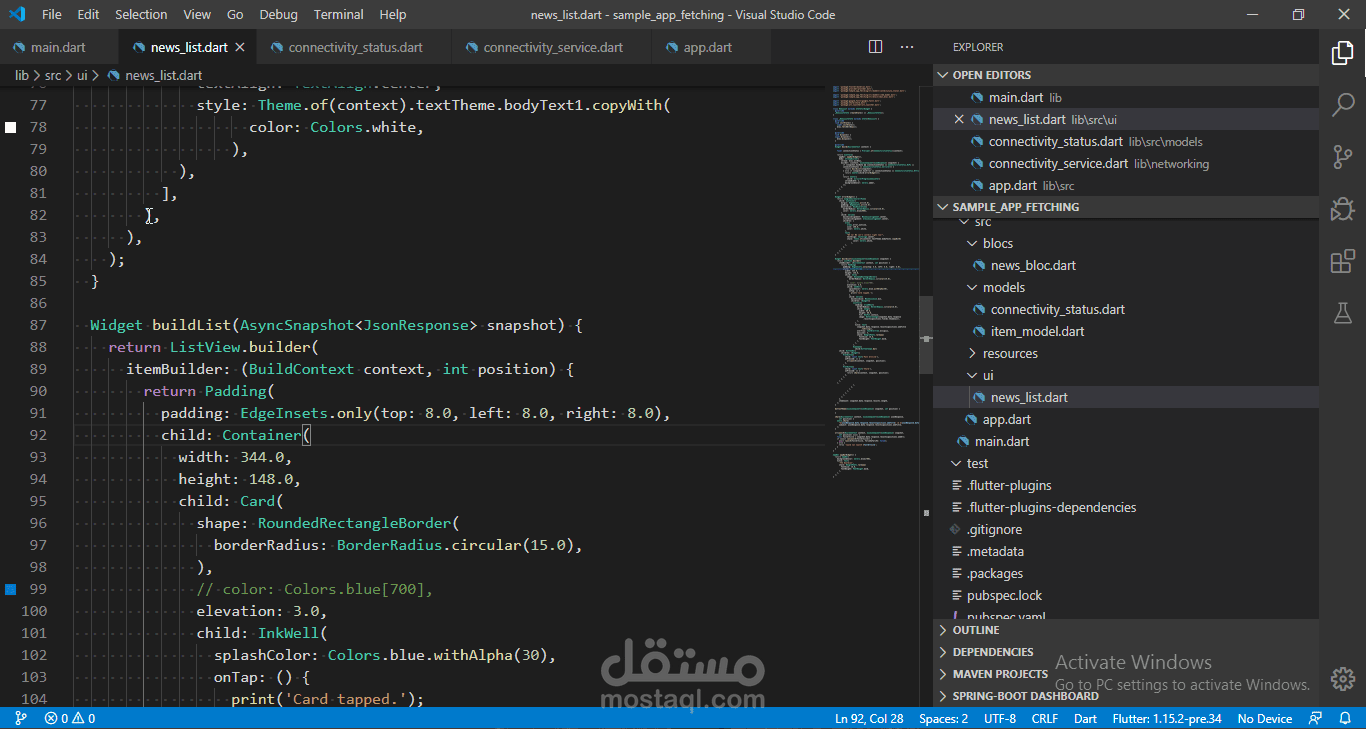The width and height of the screenshot is (1366, 729).
Task: Open errors and warnings count in status bar
Action: click(70, 718)
